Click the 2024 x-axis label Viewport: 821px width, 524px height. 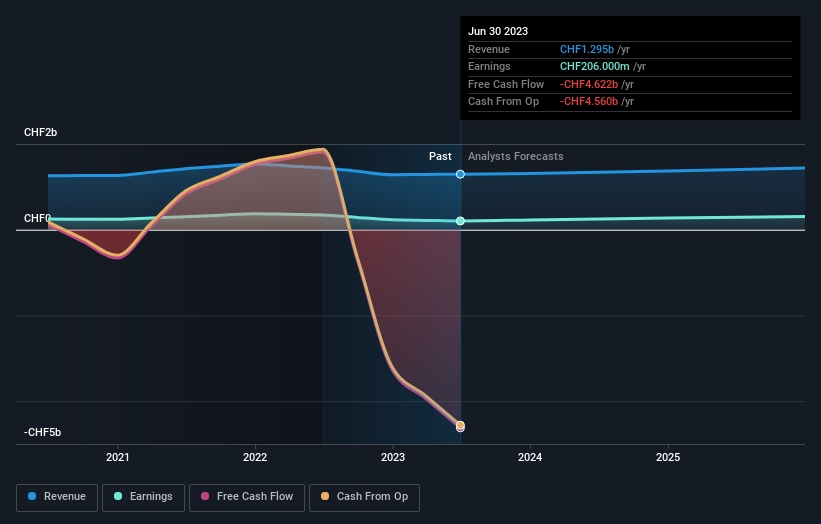[530, 458]
